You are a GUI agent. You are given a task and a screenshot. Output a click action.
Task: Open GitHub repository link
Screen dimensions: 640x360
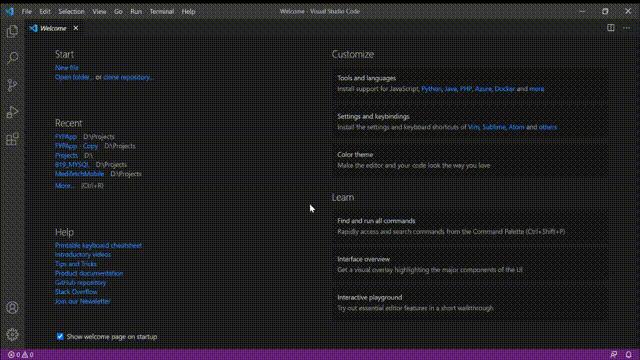[80, 282]
